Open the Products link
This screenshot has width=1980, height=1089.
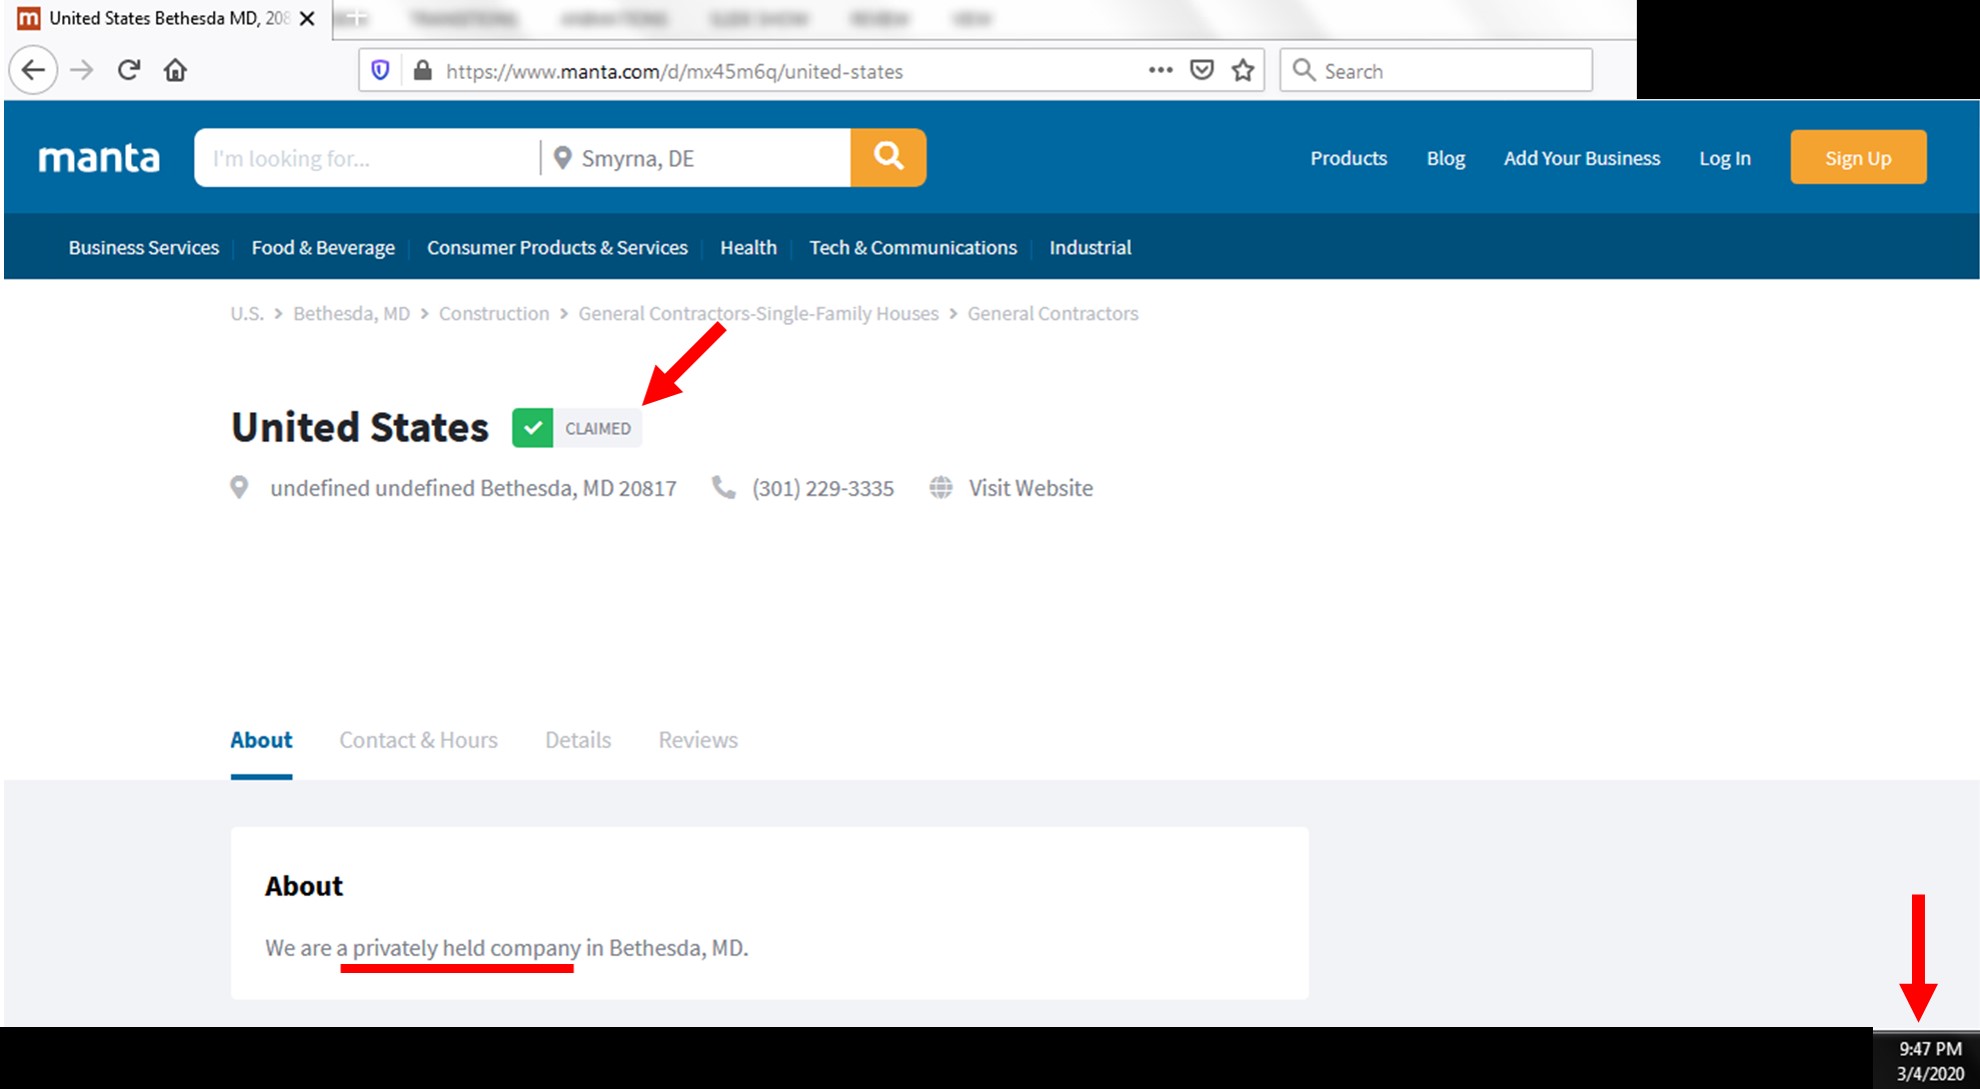click(1348, 158)
